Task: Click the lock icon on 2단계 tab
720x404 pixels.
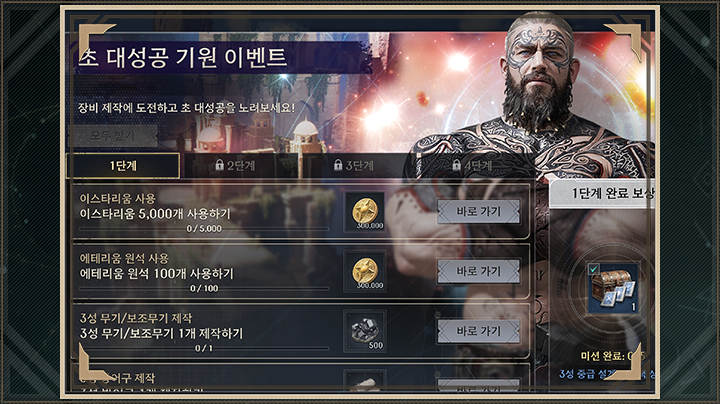Action: [219, 165]
